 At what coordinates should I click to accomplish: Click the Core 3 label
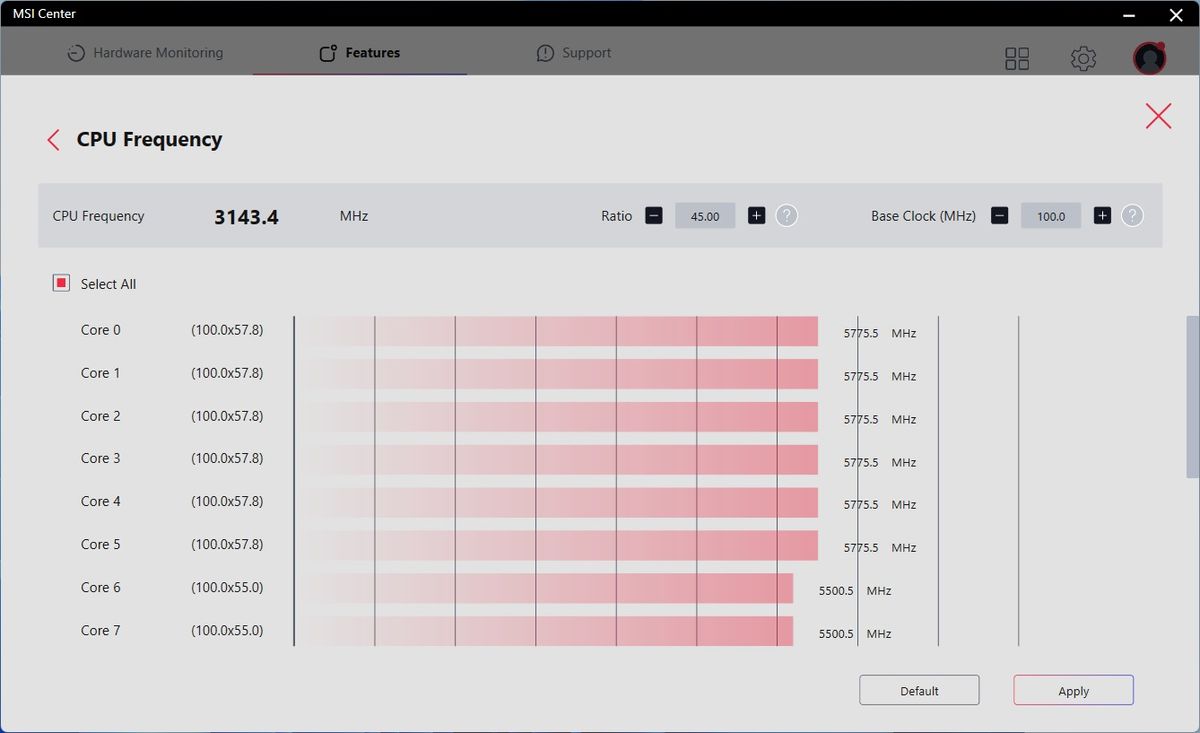(101, 458)
